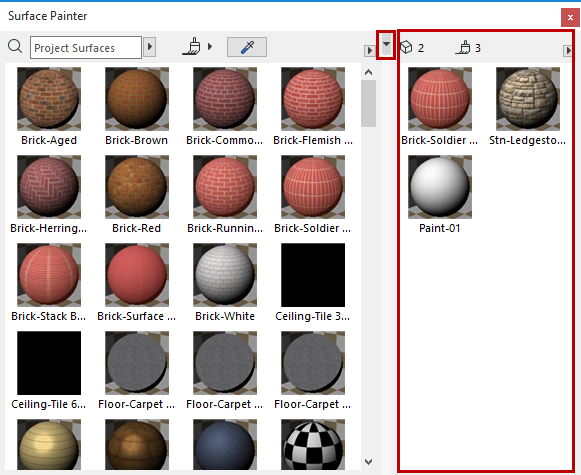The height and width of the screenshot is (475, 581).
Task: Click the Paint-01 label text
Action: coord(440,228)
